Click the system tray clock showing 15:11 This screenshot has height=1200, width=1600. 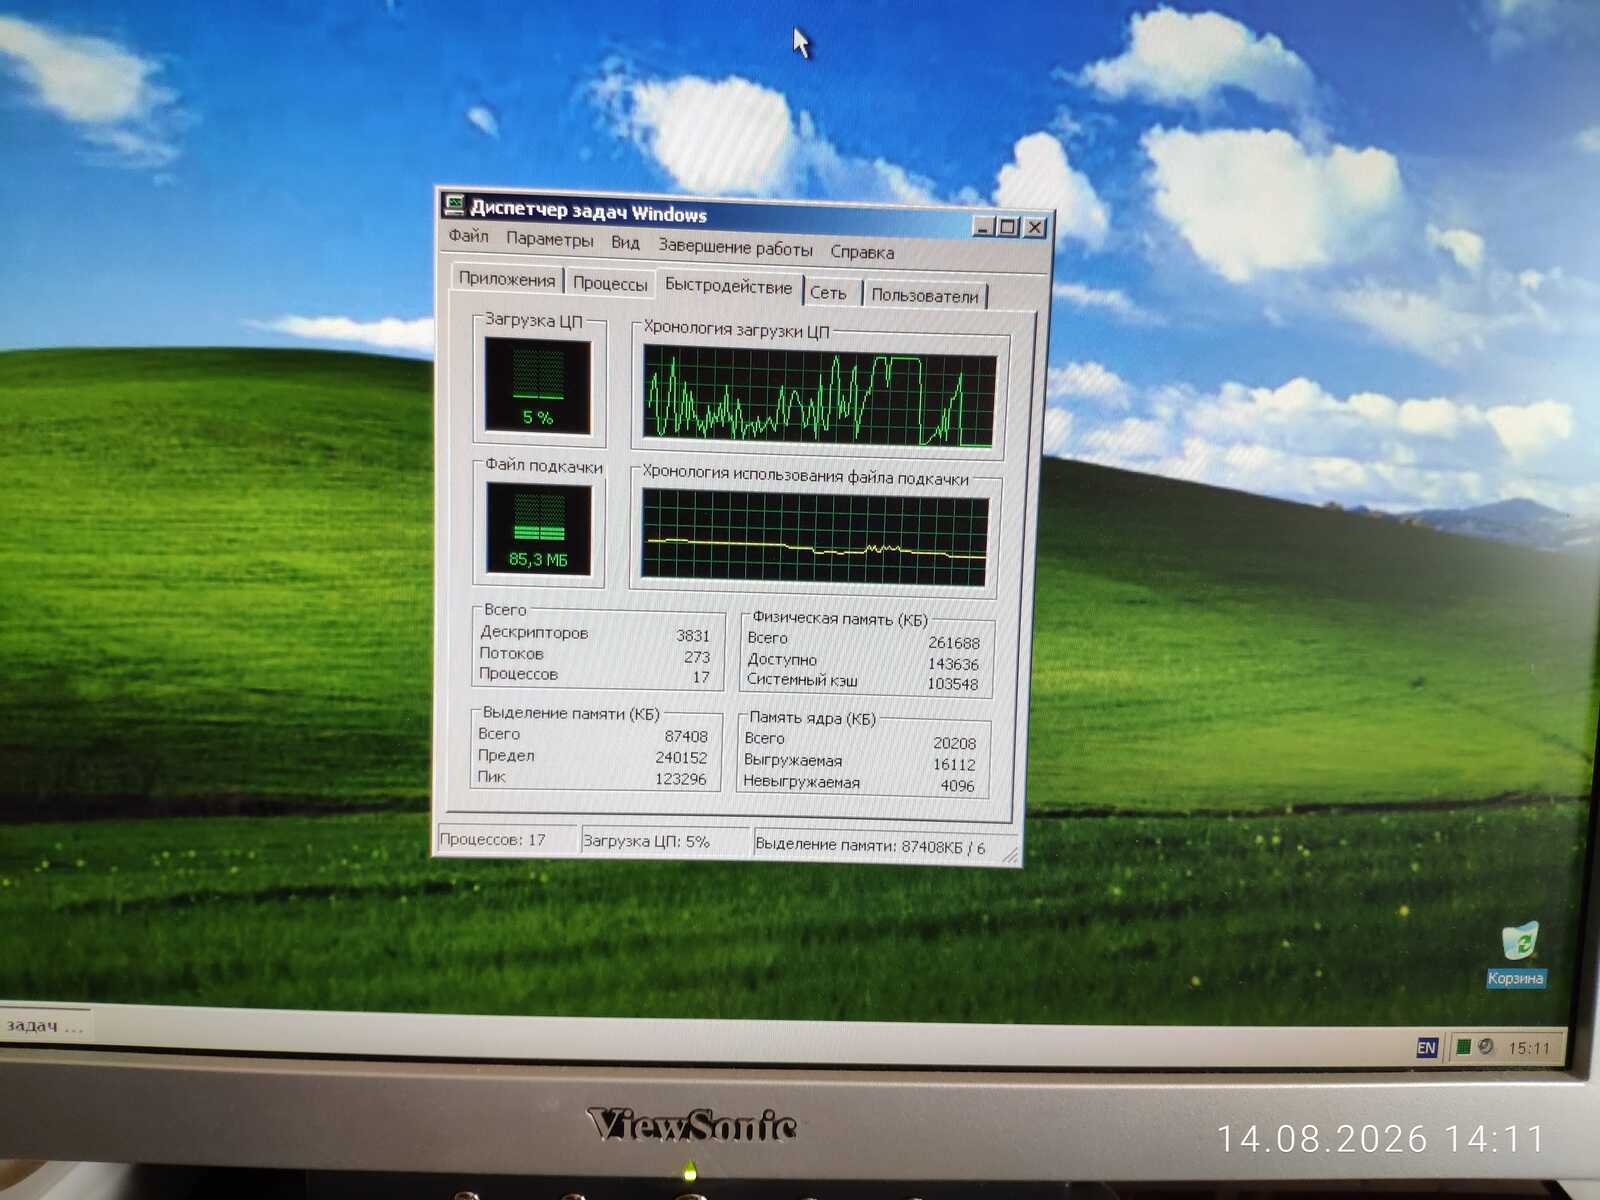1528,1048
